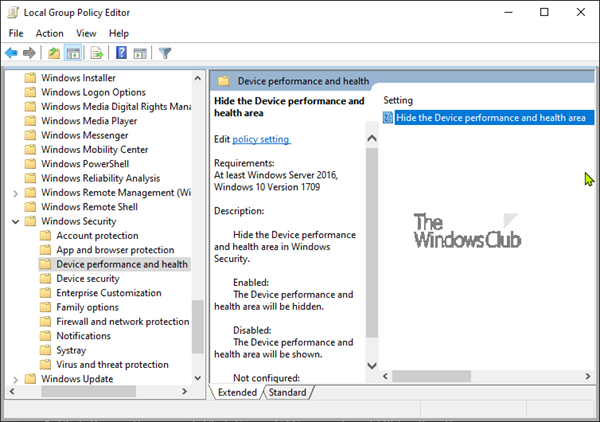Click the Windows PowerShell folder icon
This screenshot has height=422, width=600.
[30, 164]
